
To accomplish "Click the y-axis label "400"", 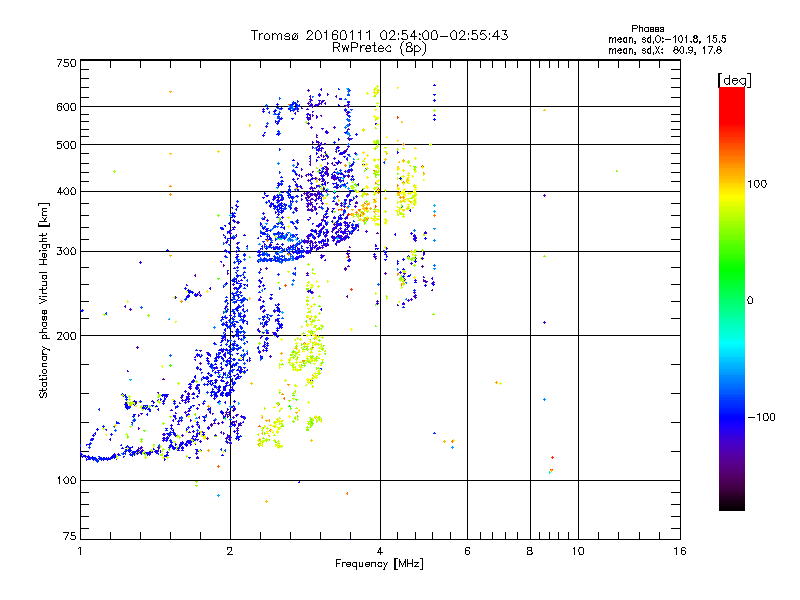I will click(x=66, y=191).
